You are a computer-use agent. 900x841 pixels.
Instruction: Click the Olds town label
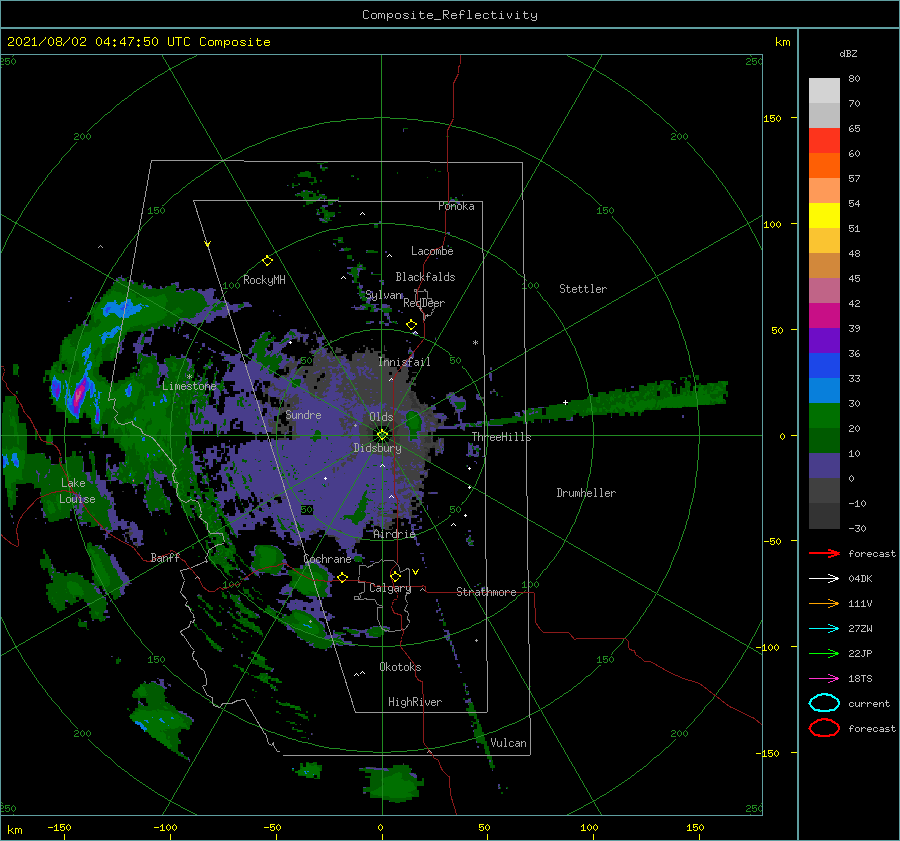[x=381, y=417]
